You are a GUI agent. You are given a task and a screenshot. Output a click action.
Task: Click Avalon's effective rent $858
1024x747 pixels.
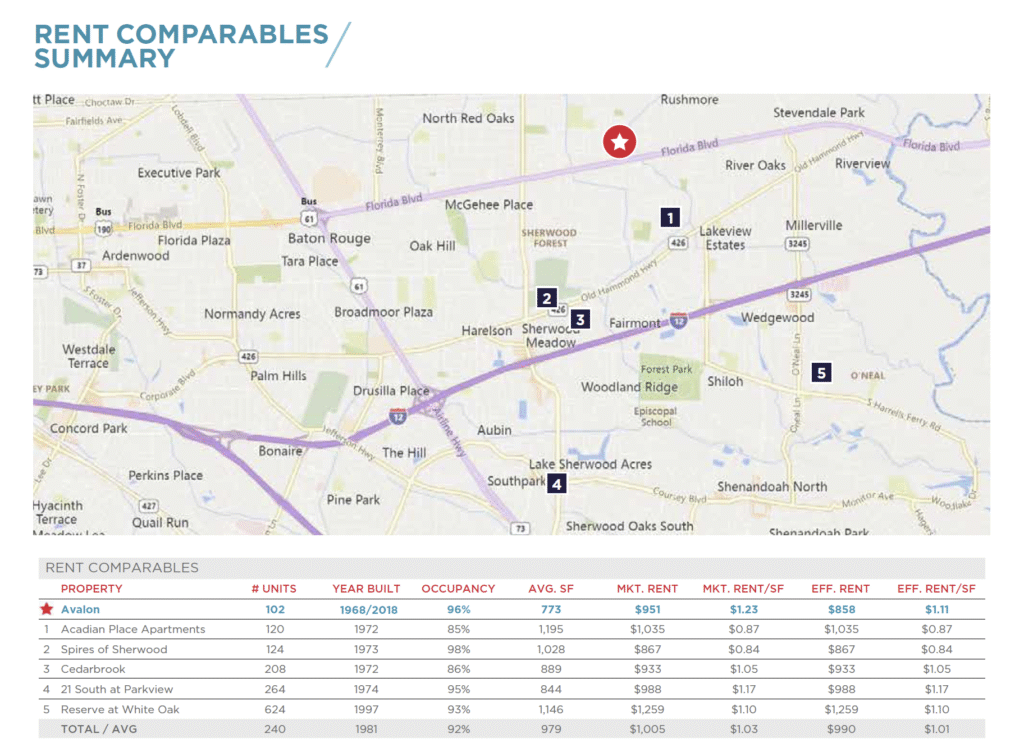click(x=841, y=609)
